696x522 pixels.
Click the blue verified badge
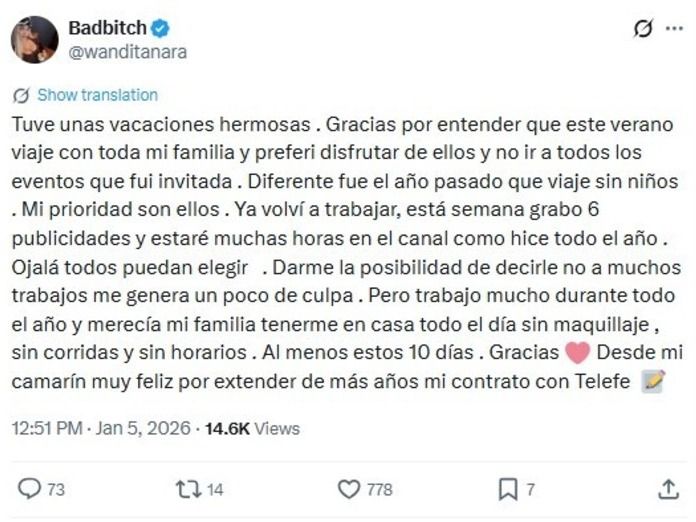pos(159,28)
